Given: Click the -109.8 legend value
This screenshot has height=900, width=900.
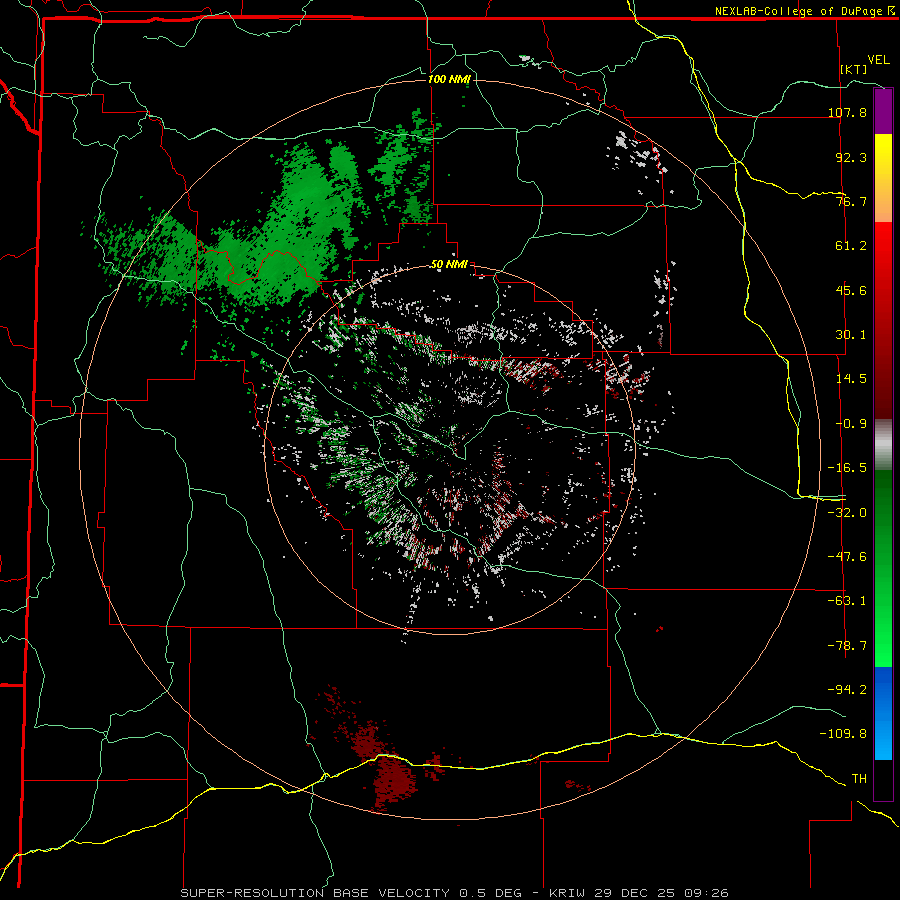Looking at the screenshot, I should tap(844, 734).
